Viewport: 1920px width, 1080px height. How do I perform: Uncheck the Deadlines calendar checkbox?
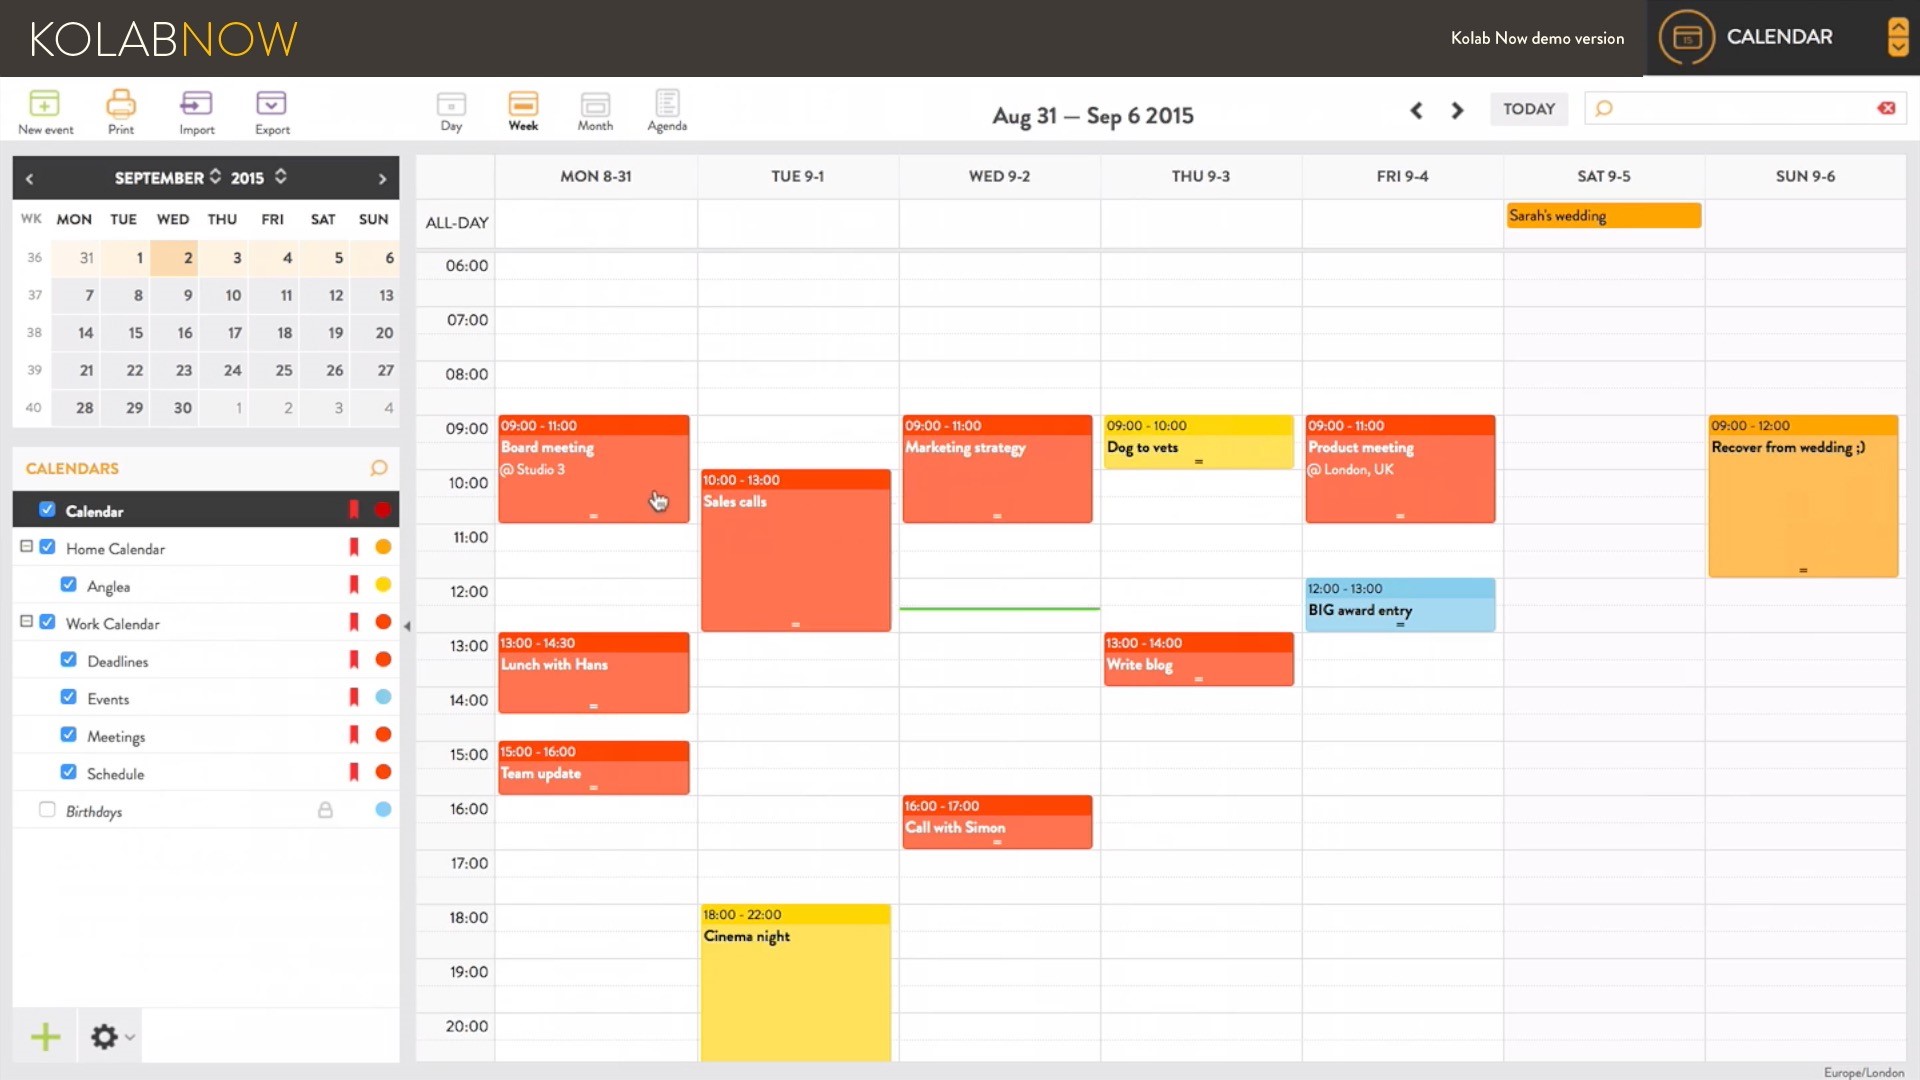68,660
